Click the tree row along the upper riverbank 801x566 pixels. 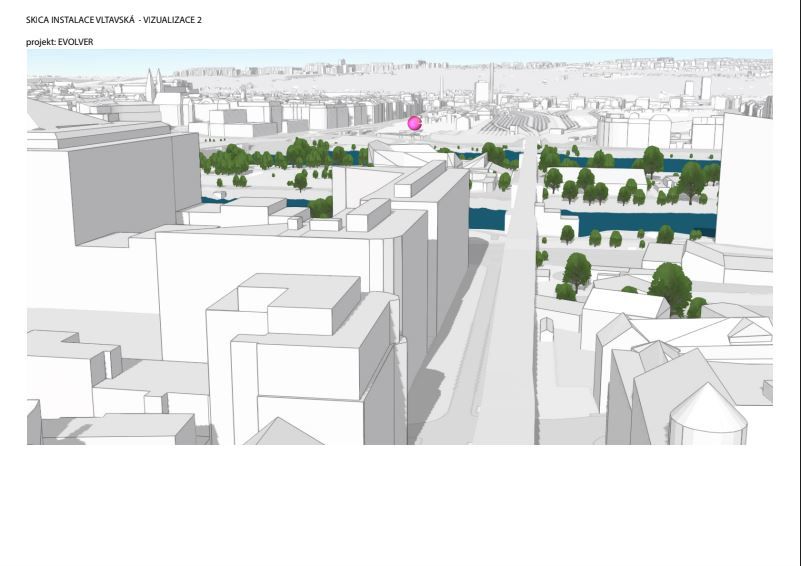pyautogui.click(x=270, y=155)
